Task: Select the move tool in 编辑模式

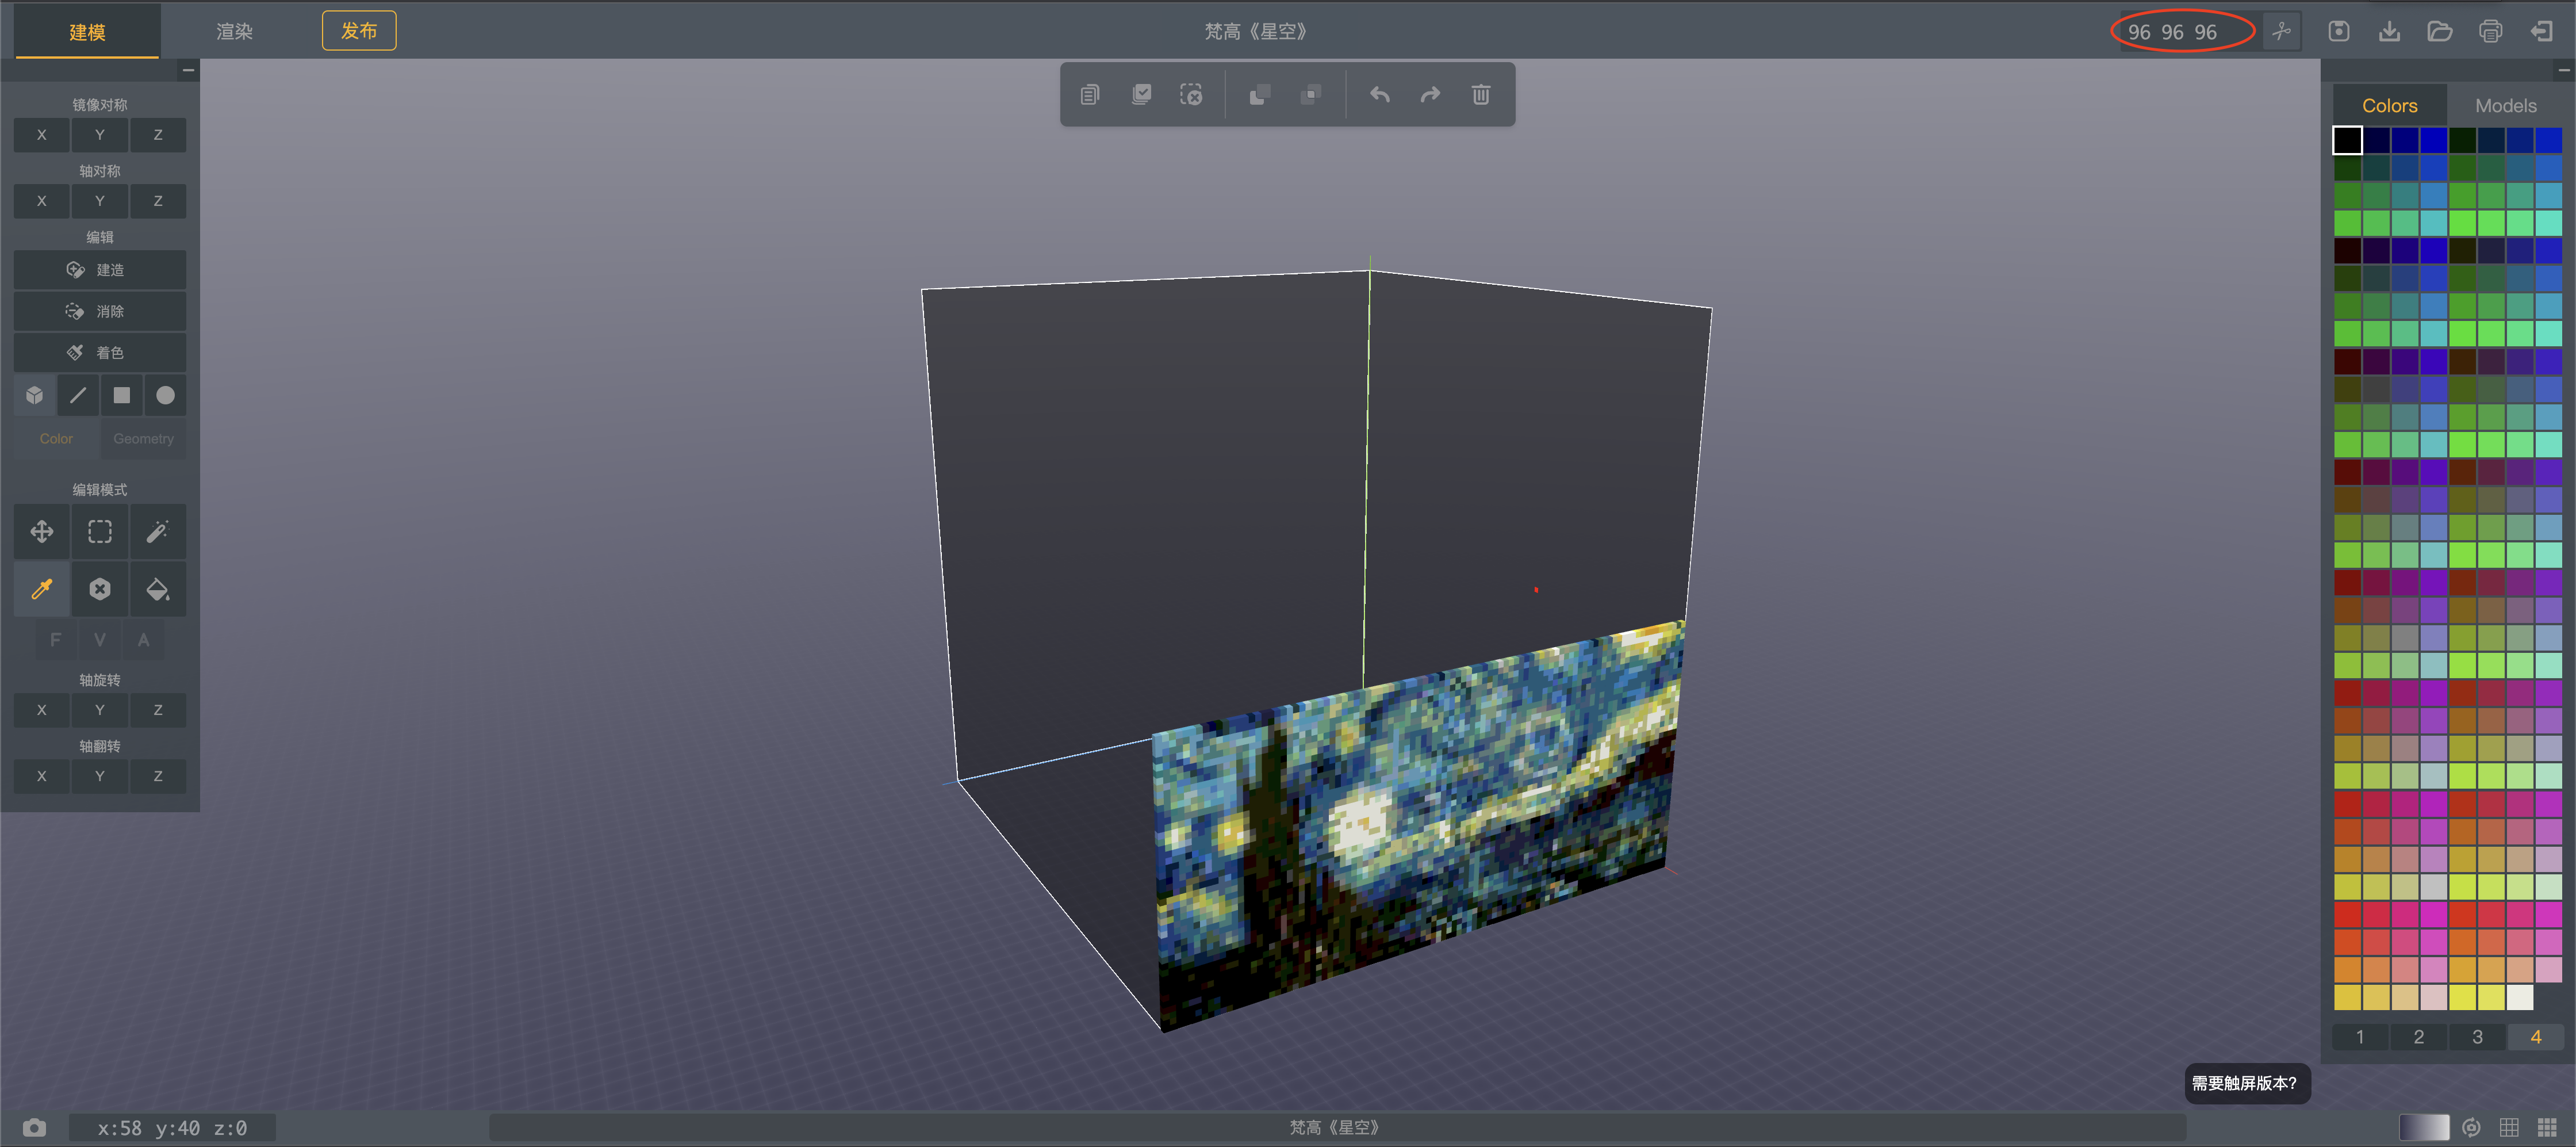Action: tap(42, 531)
